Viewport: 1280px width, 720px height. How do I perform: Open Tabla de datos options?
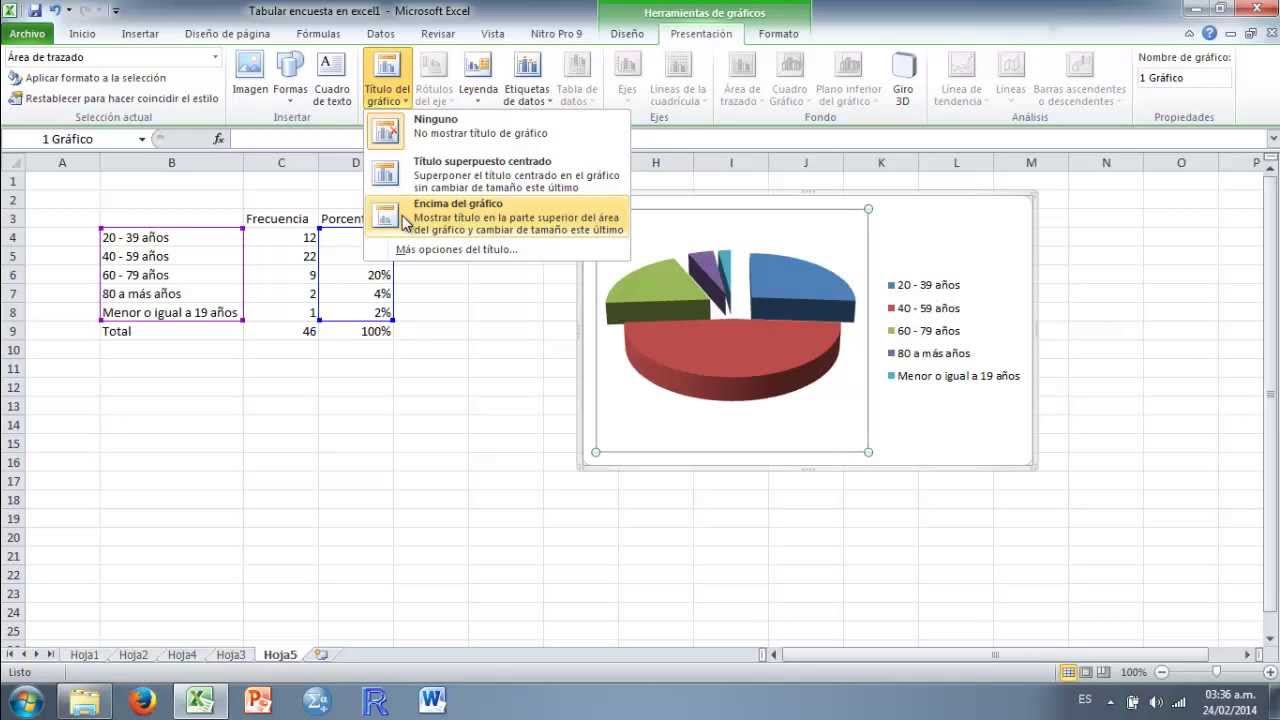(577, 78)
